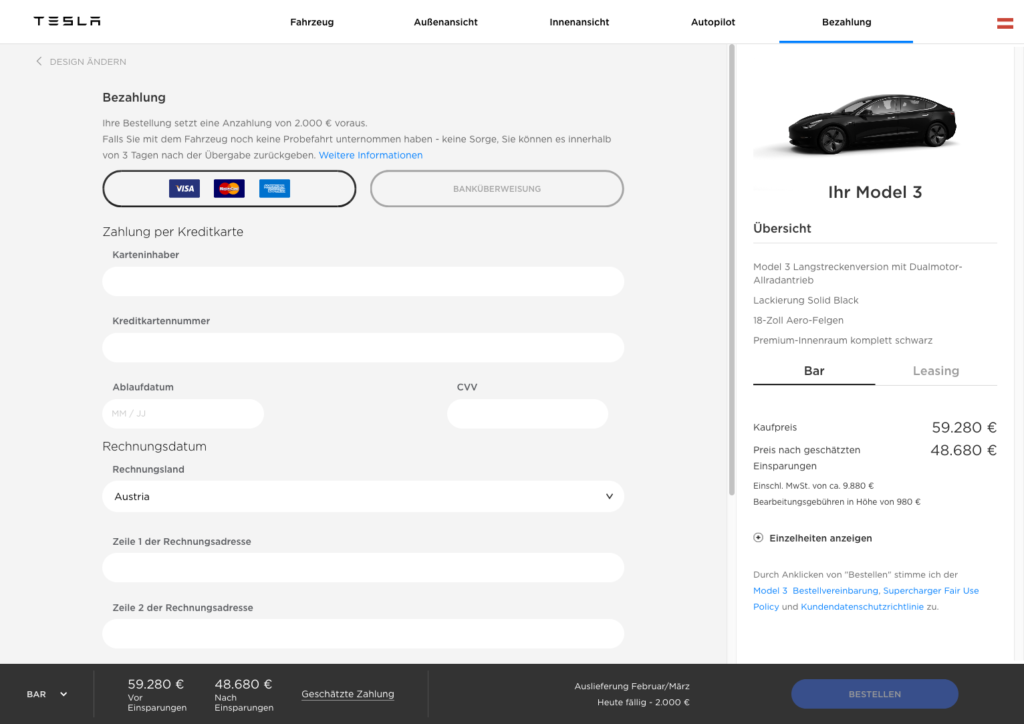Viewport: 1024px width, 724px height.
Task: Click the Visa card icon
Action: [x=184, y=189]
